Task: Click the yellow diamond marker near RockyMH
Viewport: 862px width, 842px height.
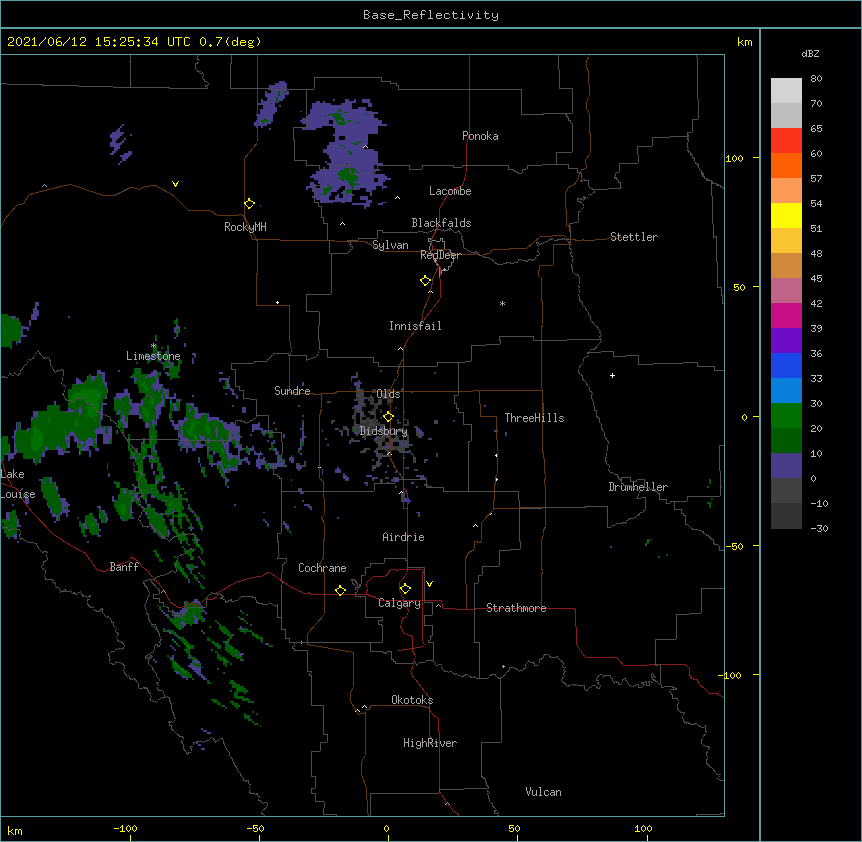Action: point(250,204)
